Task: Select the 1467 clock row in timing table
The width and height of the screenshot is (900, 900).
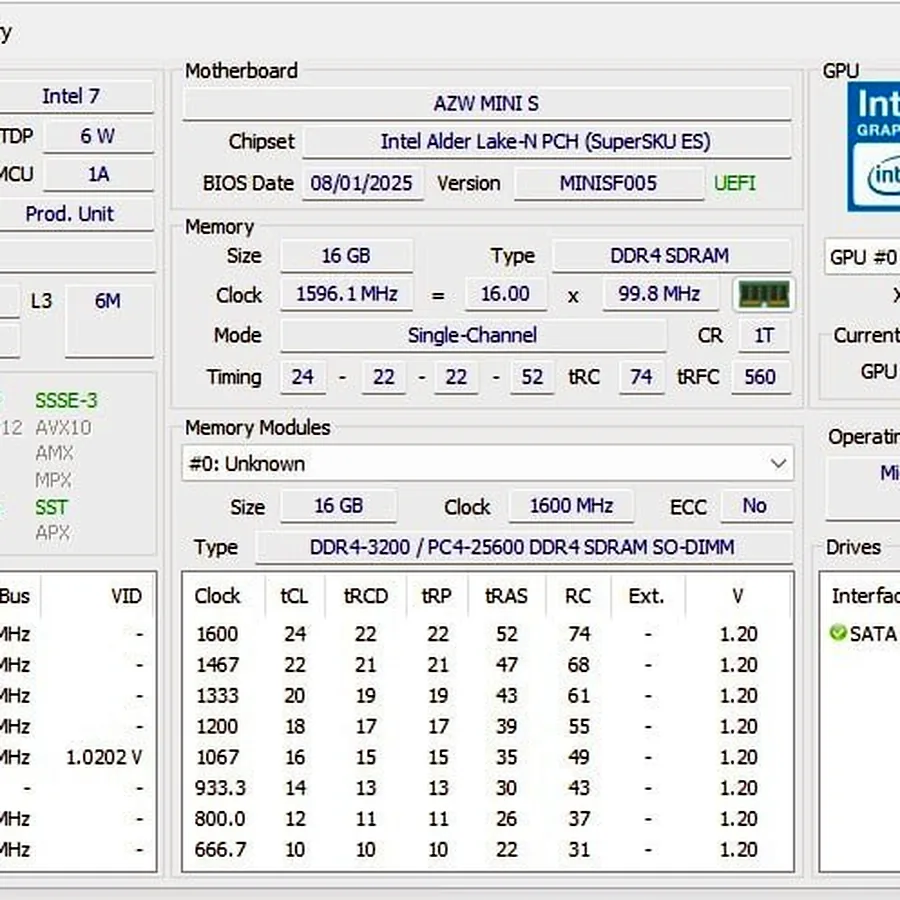Action: (x=488, y=665)
